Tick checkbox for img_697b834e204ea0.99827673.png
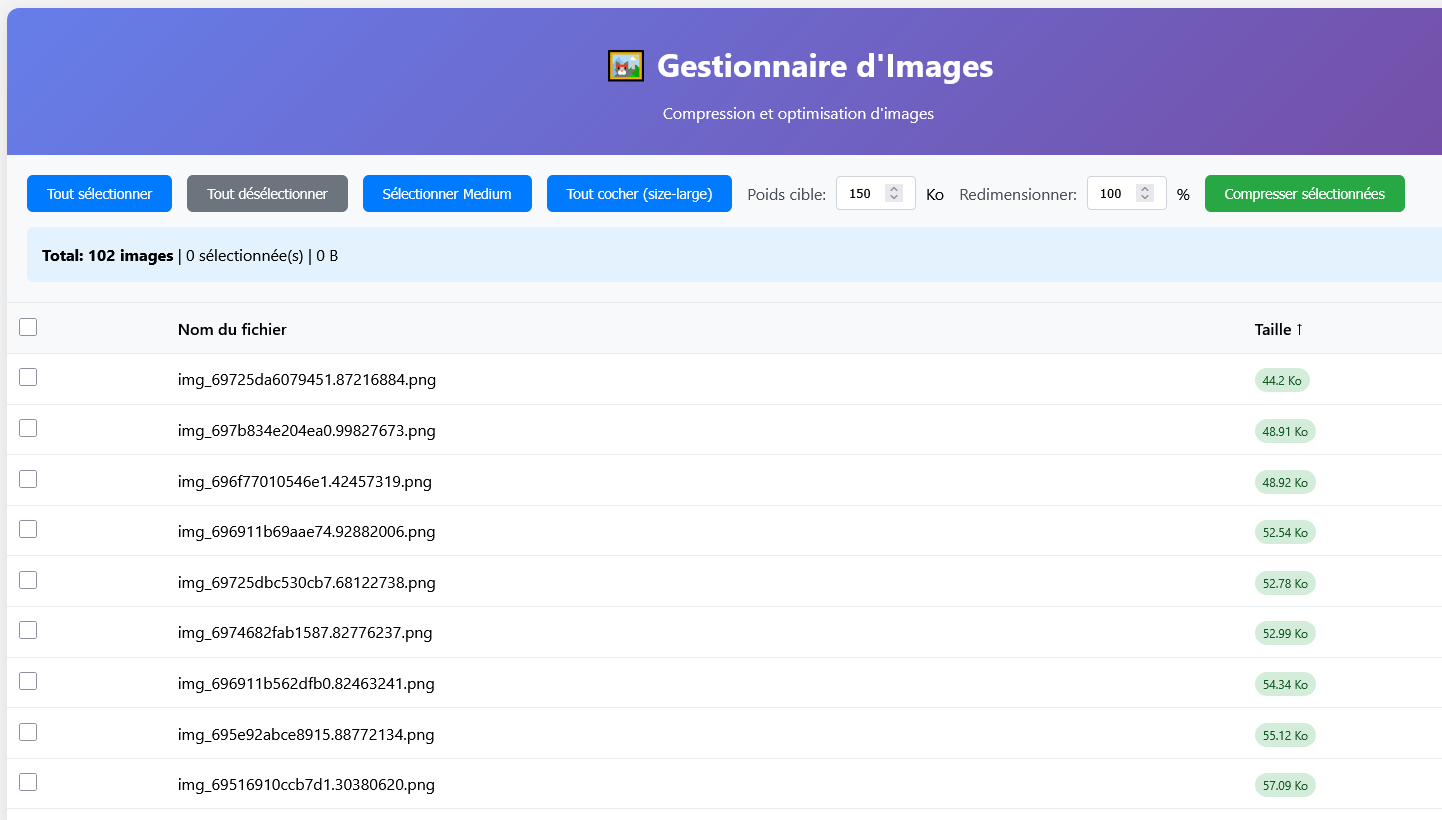Screen dimensions: 1442x820 [x=28, y=428]
